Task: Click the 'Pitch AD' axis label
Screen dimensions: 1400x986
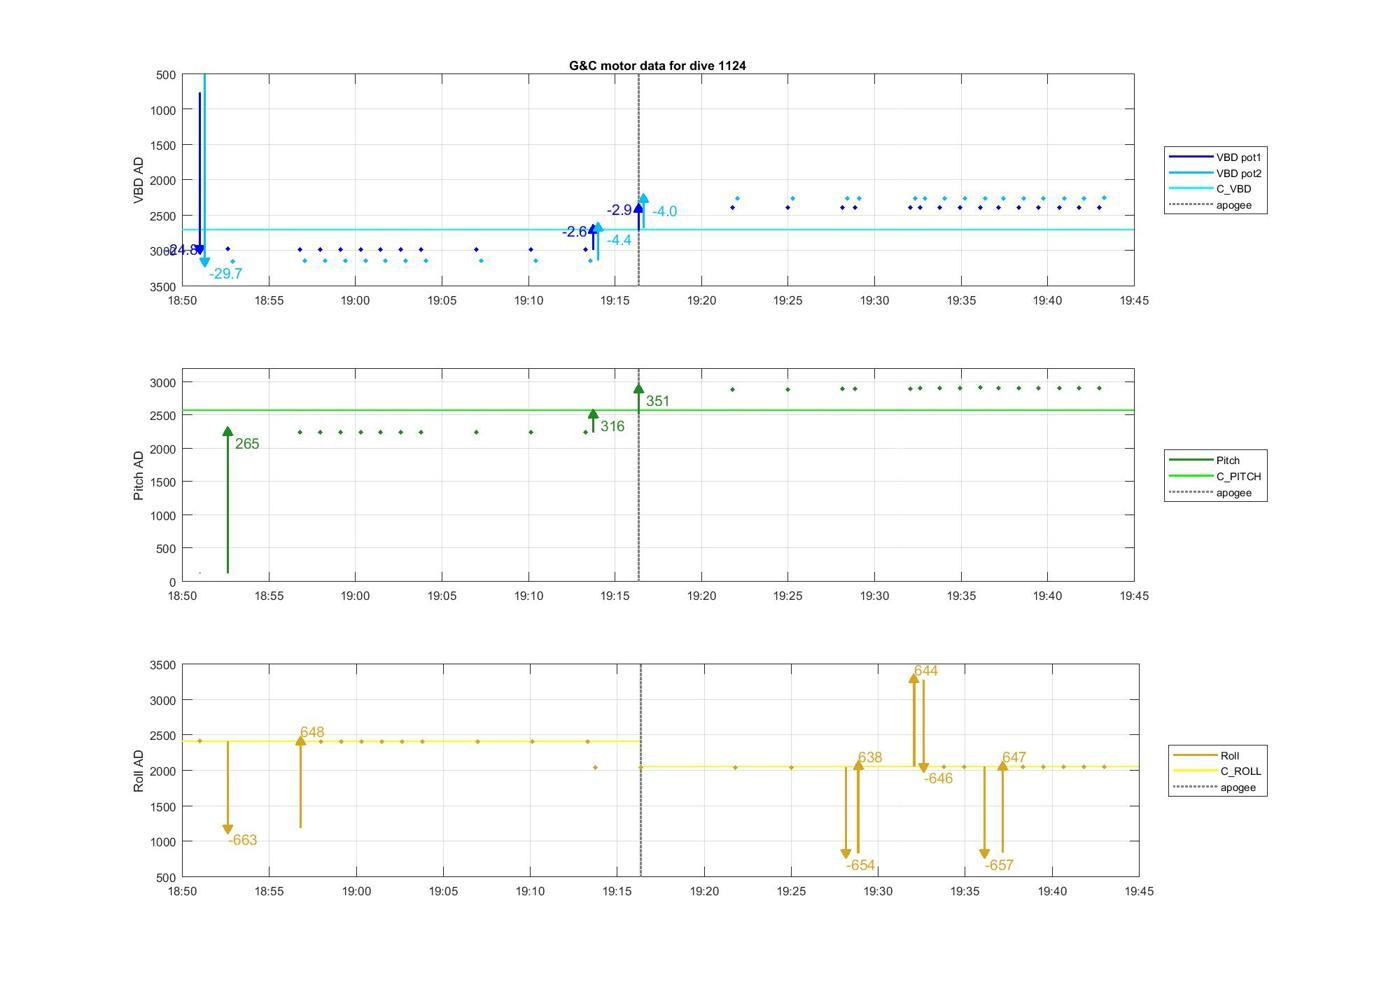Action: click(139, 475)
